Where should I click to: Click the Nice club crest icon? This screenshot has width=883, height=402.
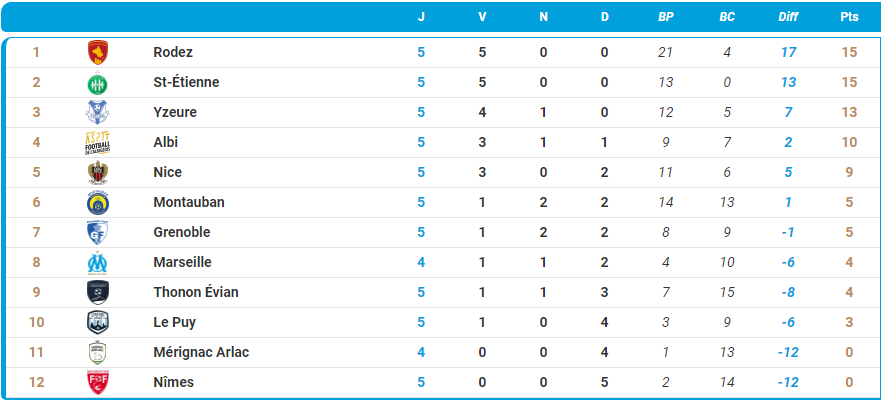click(97, 172)
